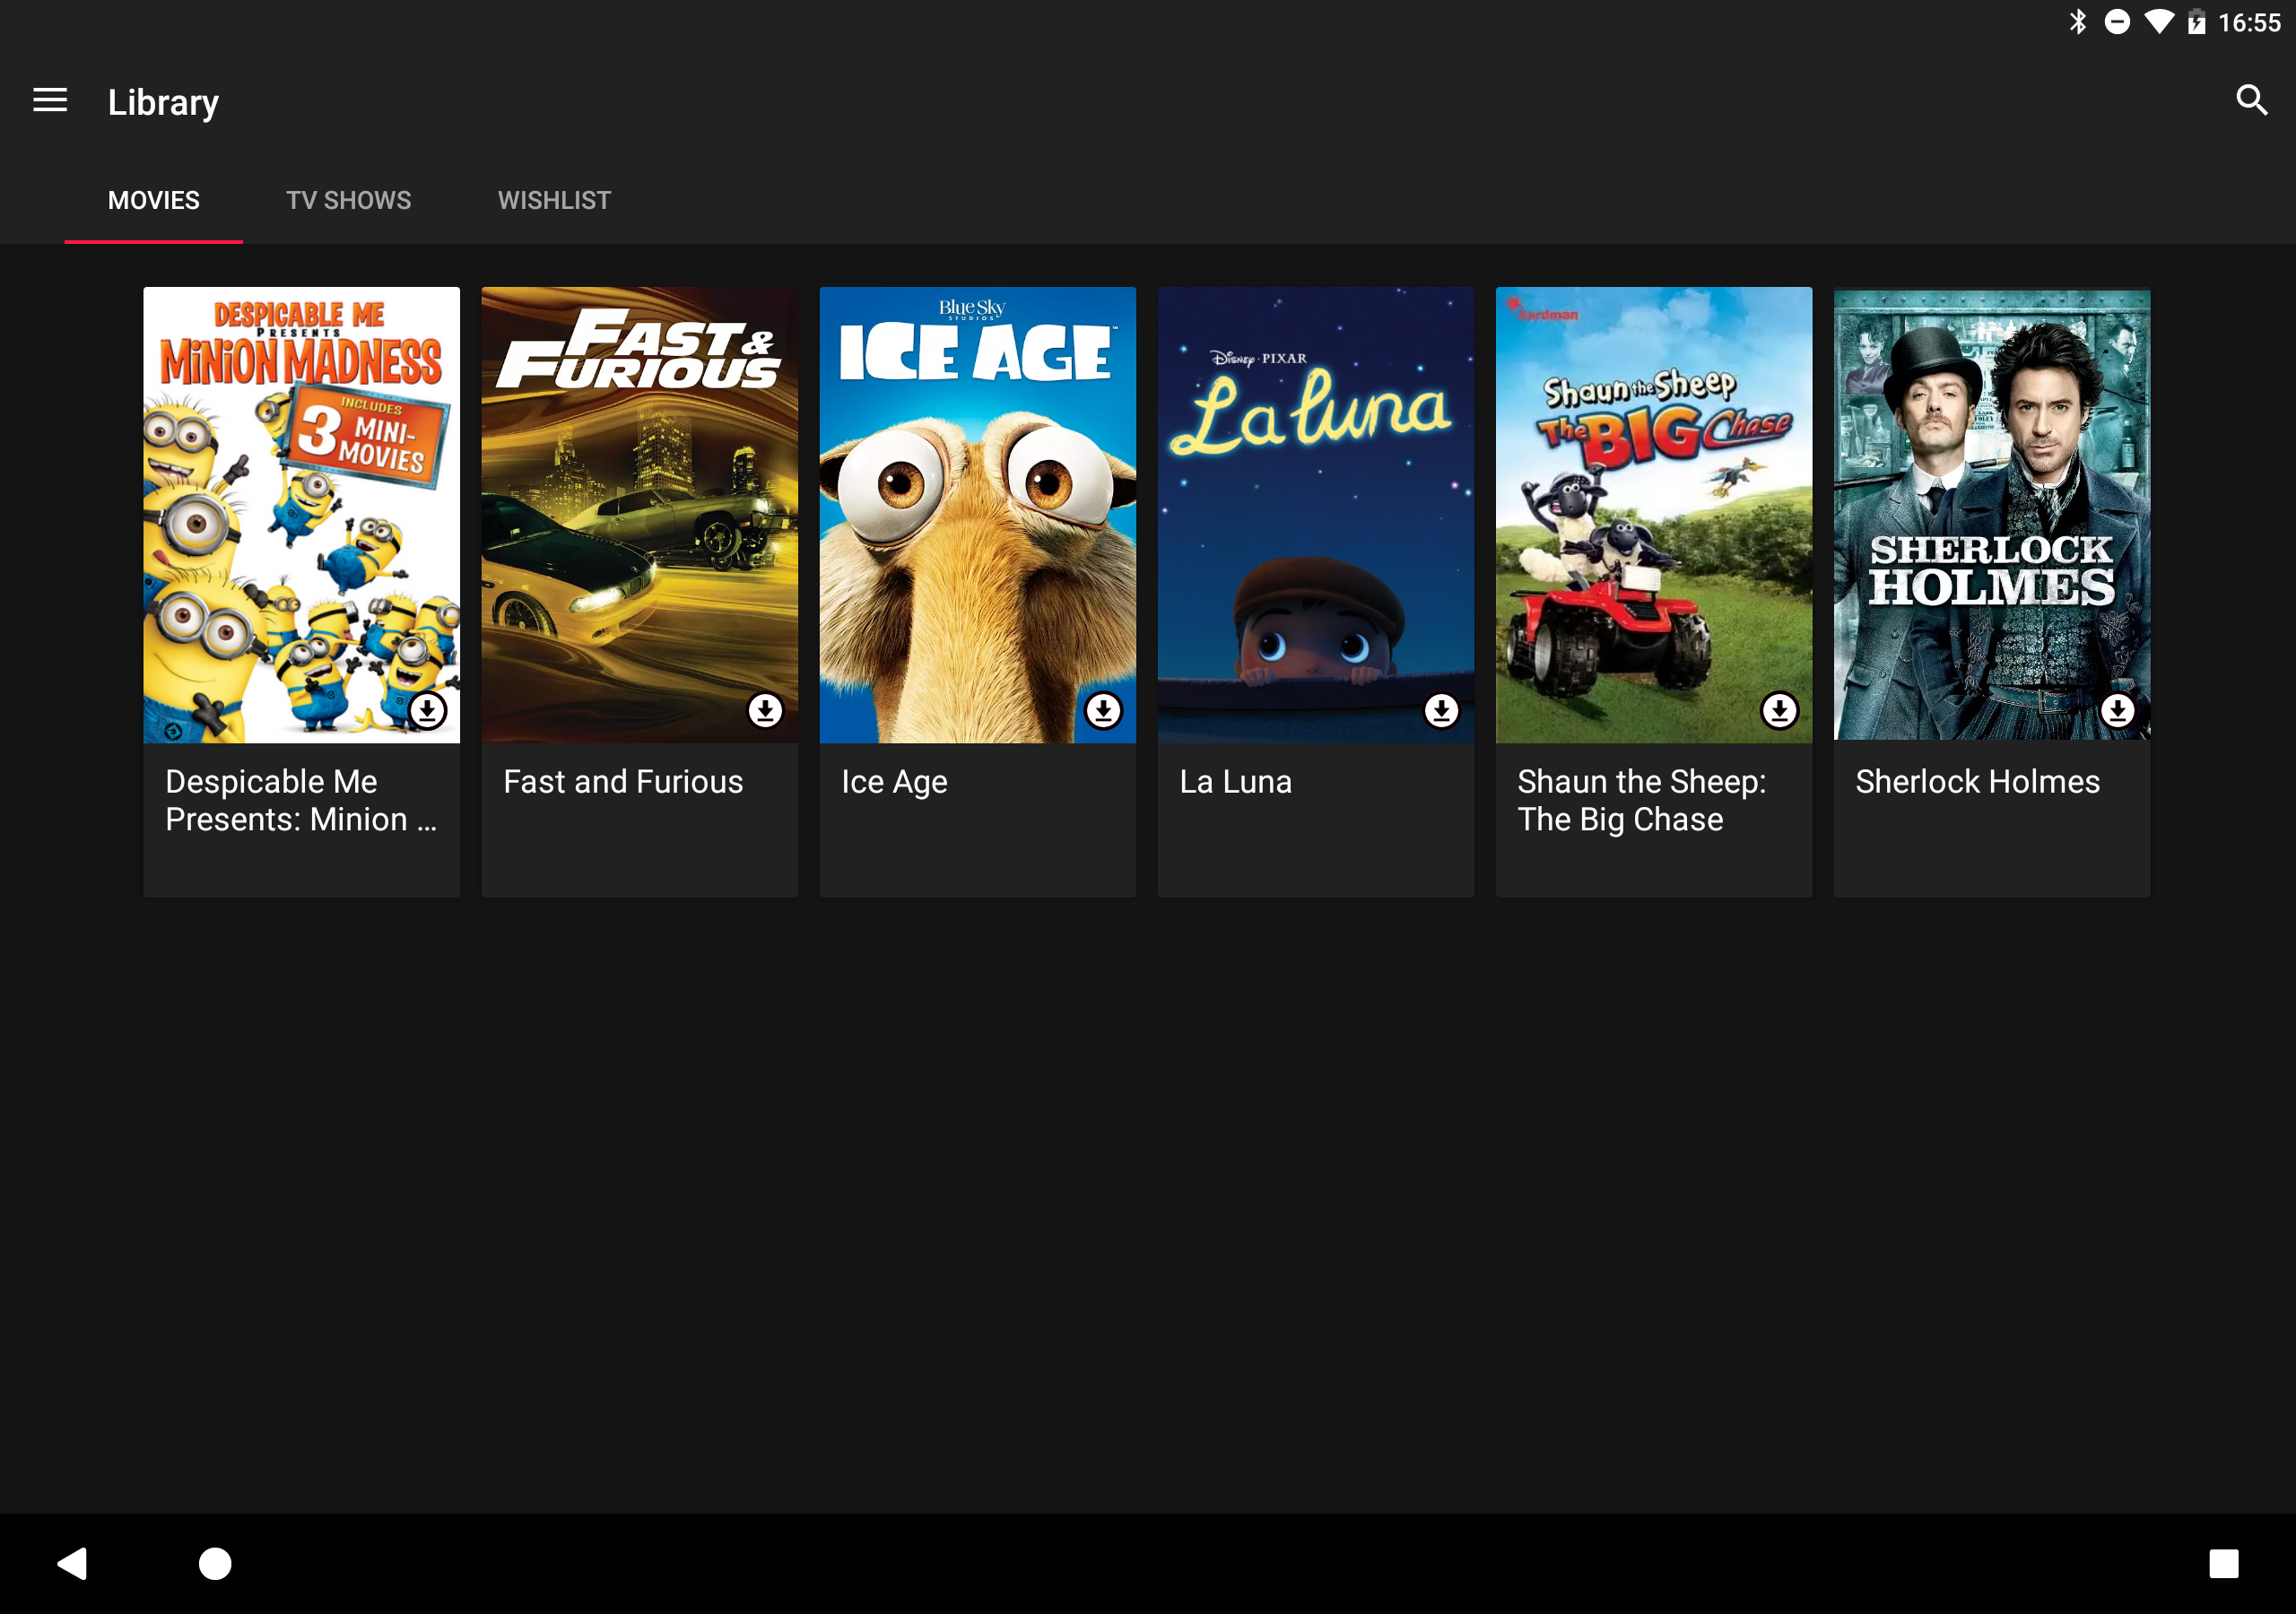Click the 'Despicable Me Presents: Minion ...' title
This screenshot has height=1614, width=2296.
[301, 800]
